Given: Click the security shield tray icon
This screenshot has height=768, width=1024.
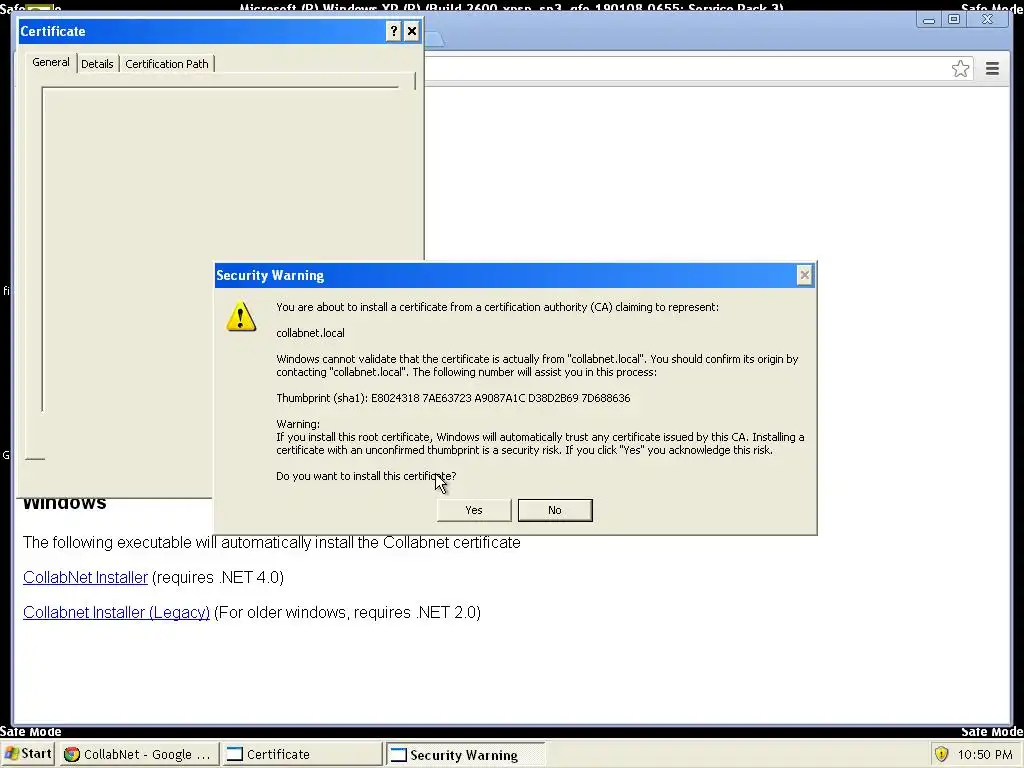Looking at the screenshot, I should point(941,754).
